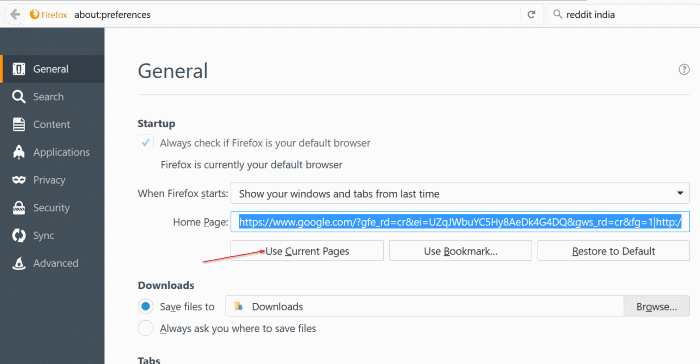Image resolution: width=700 pixels, height=364 pixels.
Task: Click the When Firefox starts label
Action: [x=183, y=193]
